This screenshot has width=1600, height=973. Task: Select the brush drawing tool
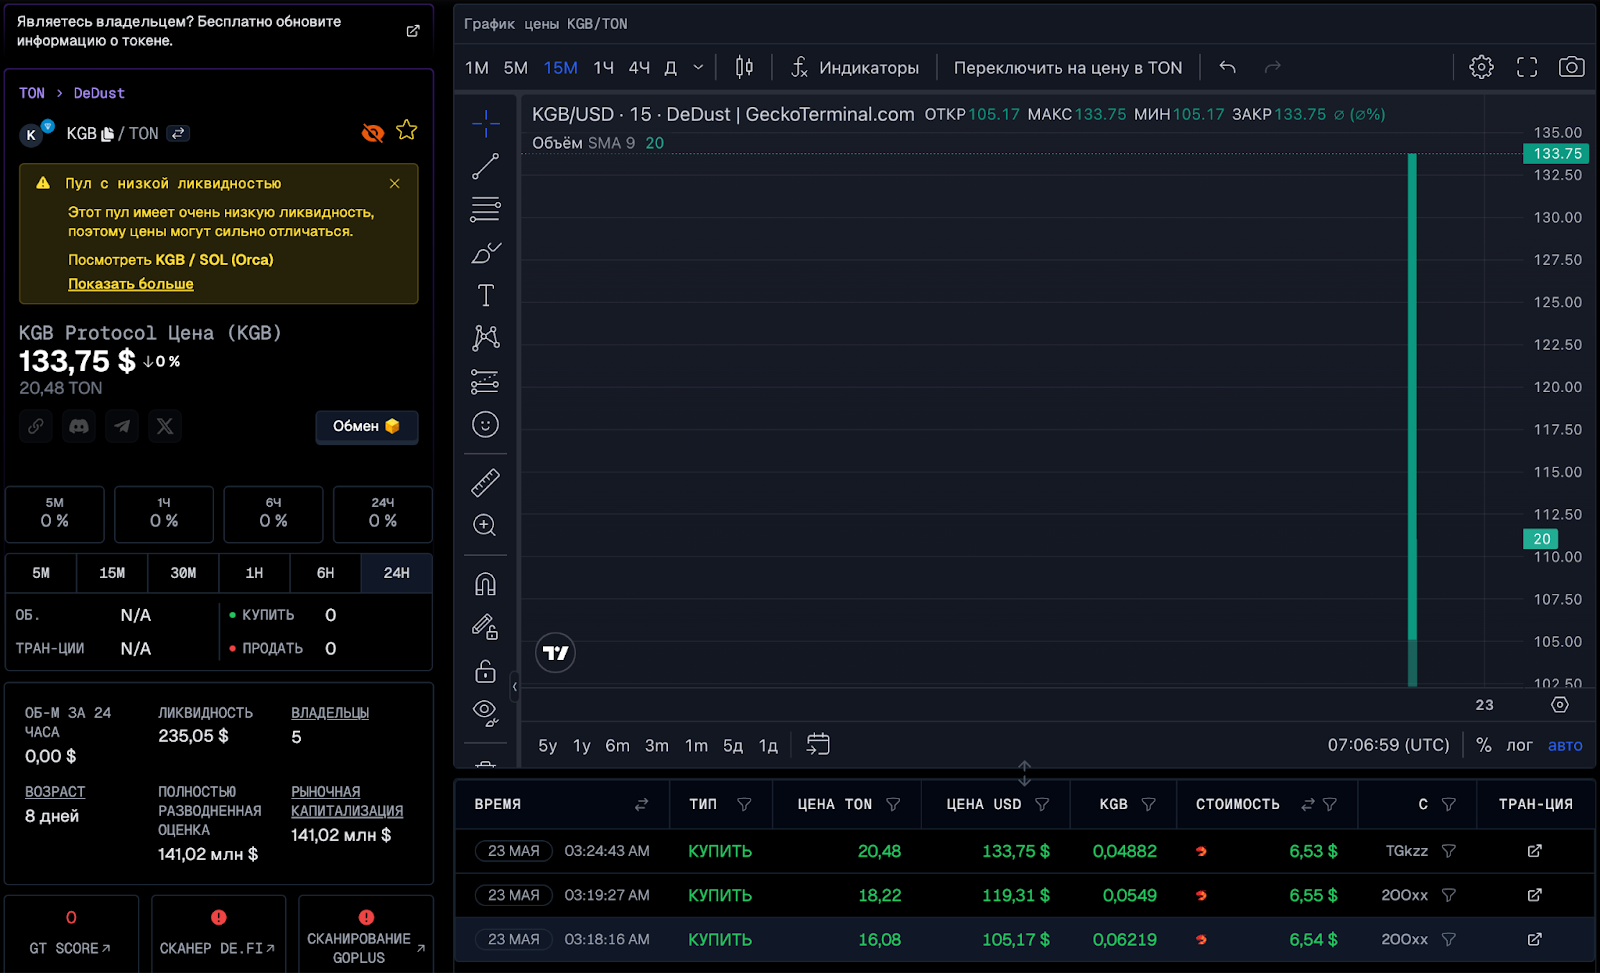[x=485, y=252]
